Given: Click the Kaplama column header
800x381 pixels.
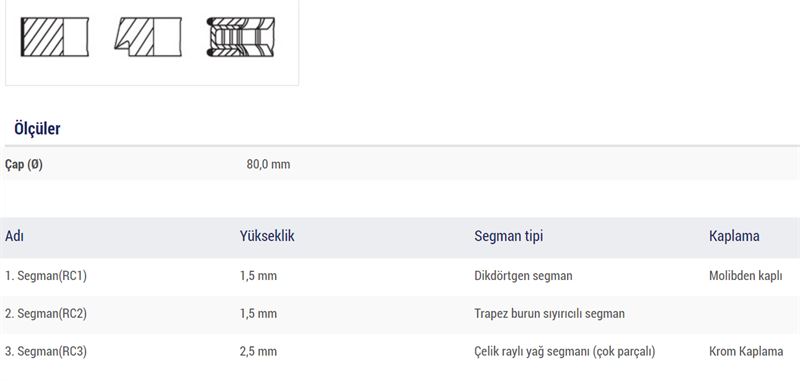Looking at the screenshot, I should (x=734, y=236).
